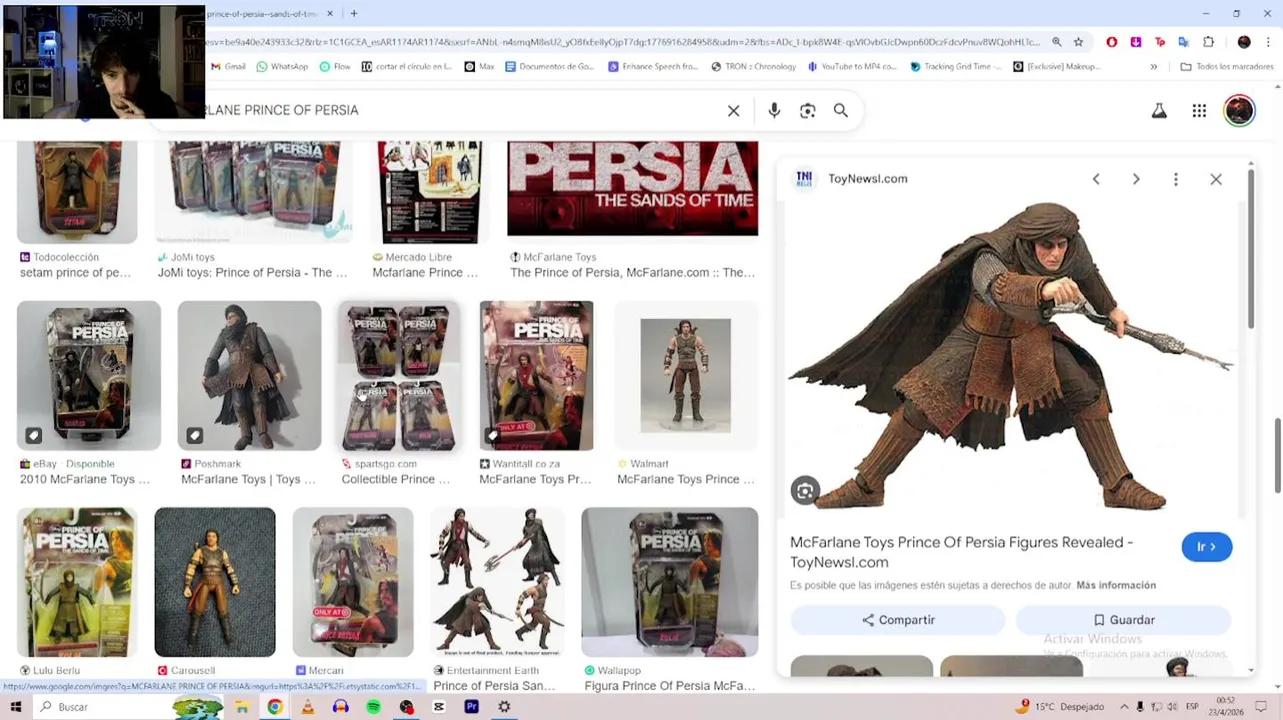Open VLC media player from the taskbar

pyautogui.click(x=308, y=707)
